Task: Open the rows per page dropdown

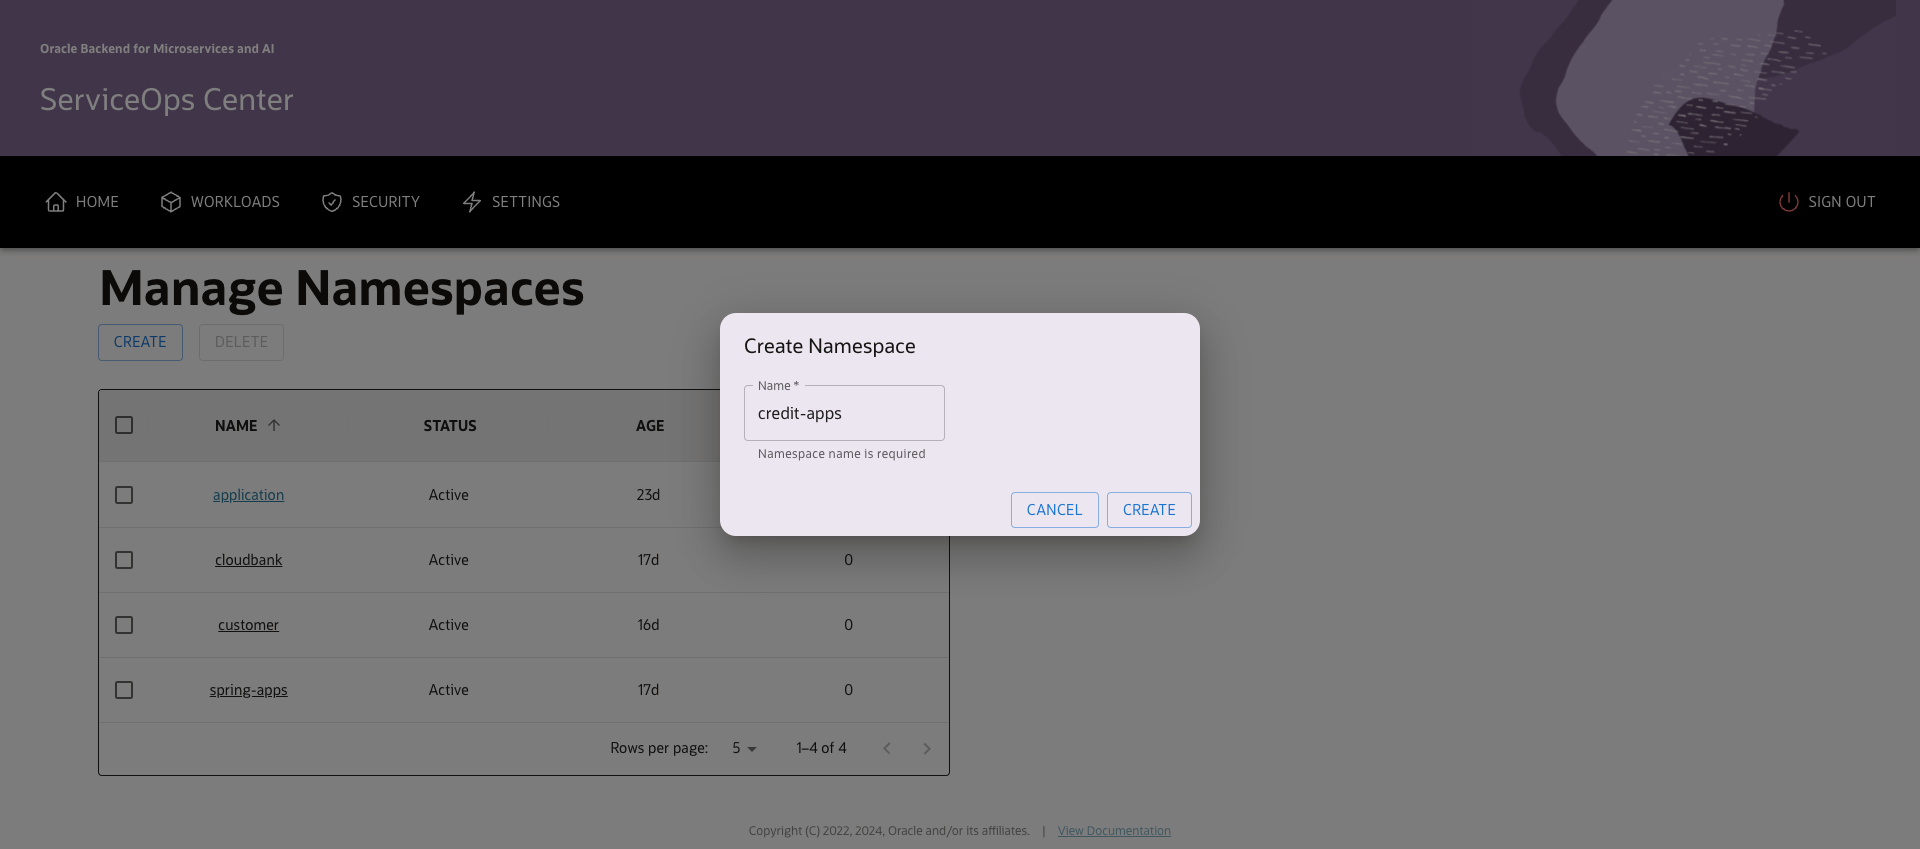Action: [x=744, y=748]
